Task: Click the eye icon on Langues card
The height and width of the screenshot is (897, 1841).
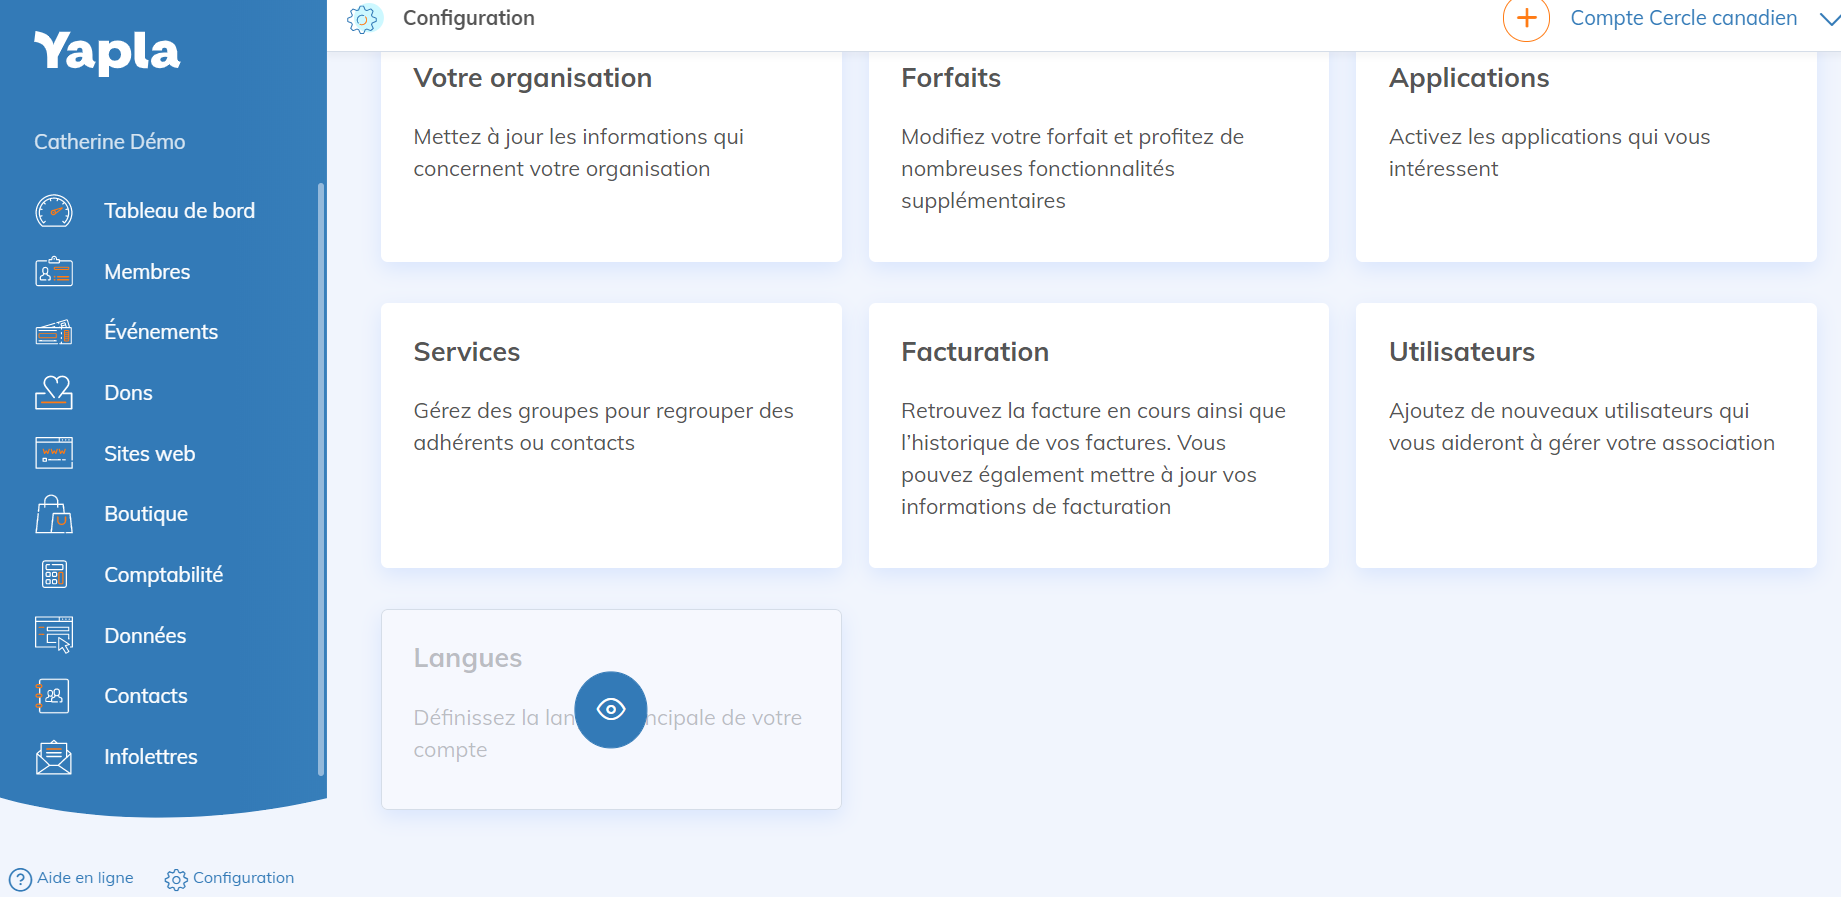Action: pos(611,710)
